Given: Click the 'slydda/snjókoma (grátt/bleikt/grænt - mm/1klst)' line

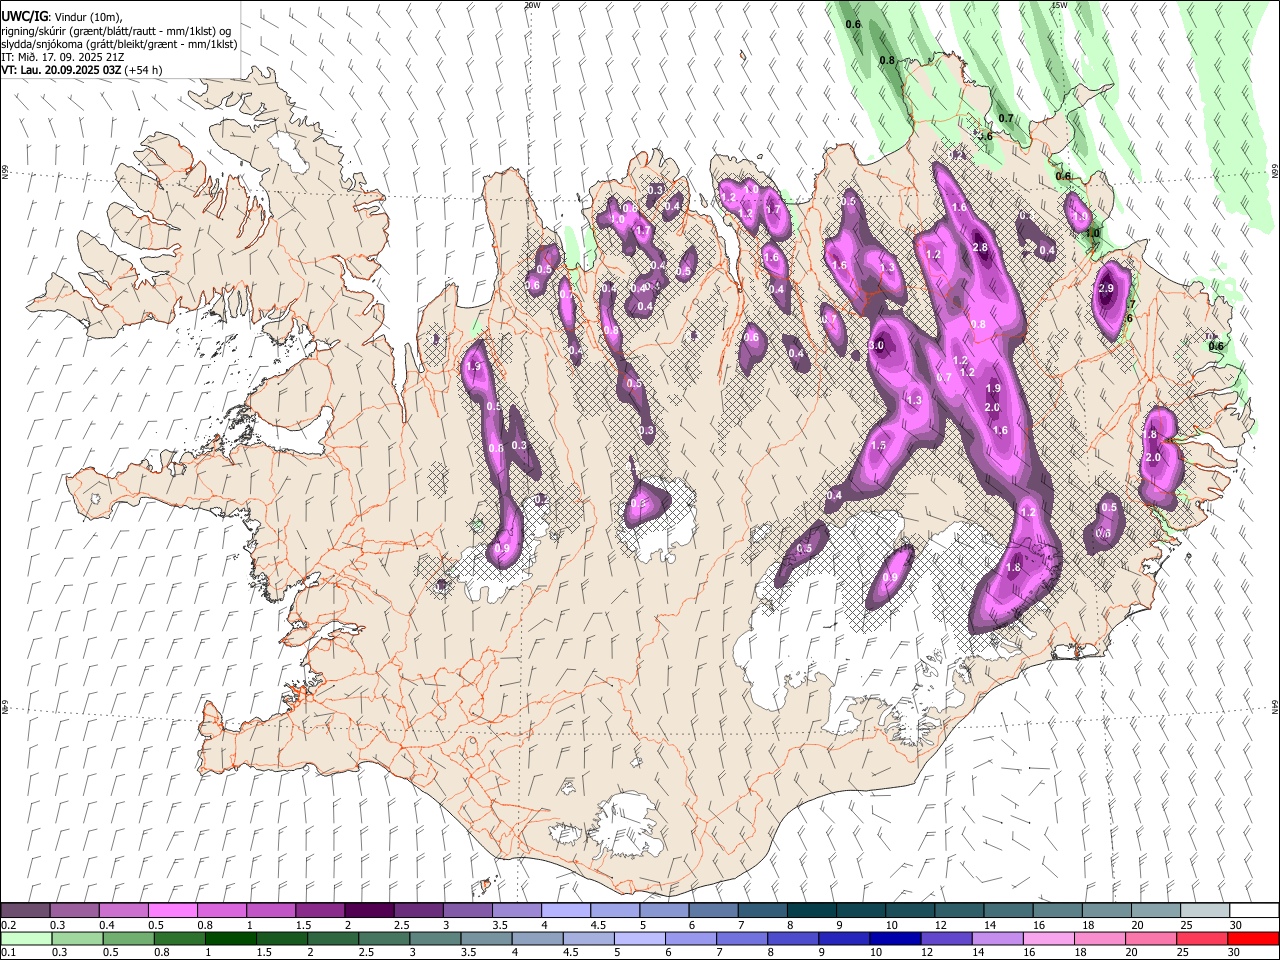Looking at the screenshot, I should (120, 44).
